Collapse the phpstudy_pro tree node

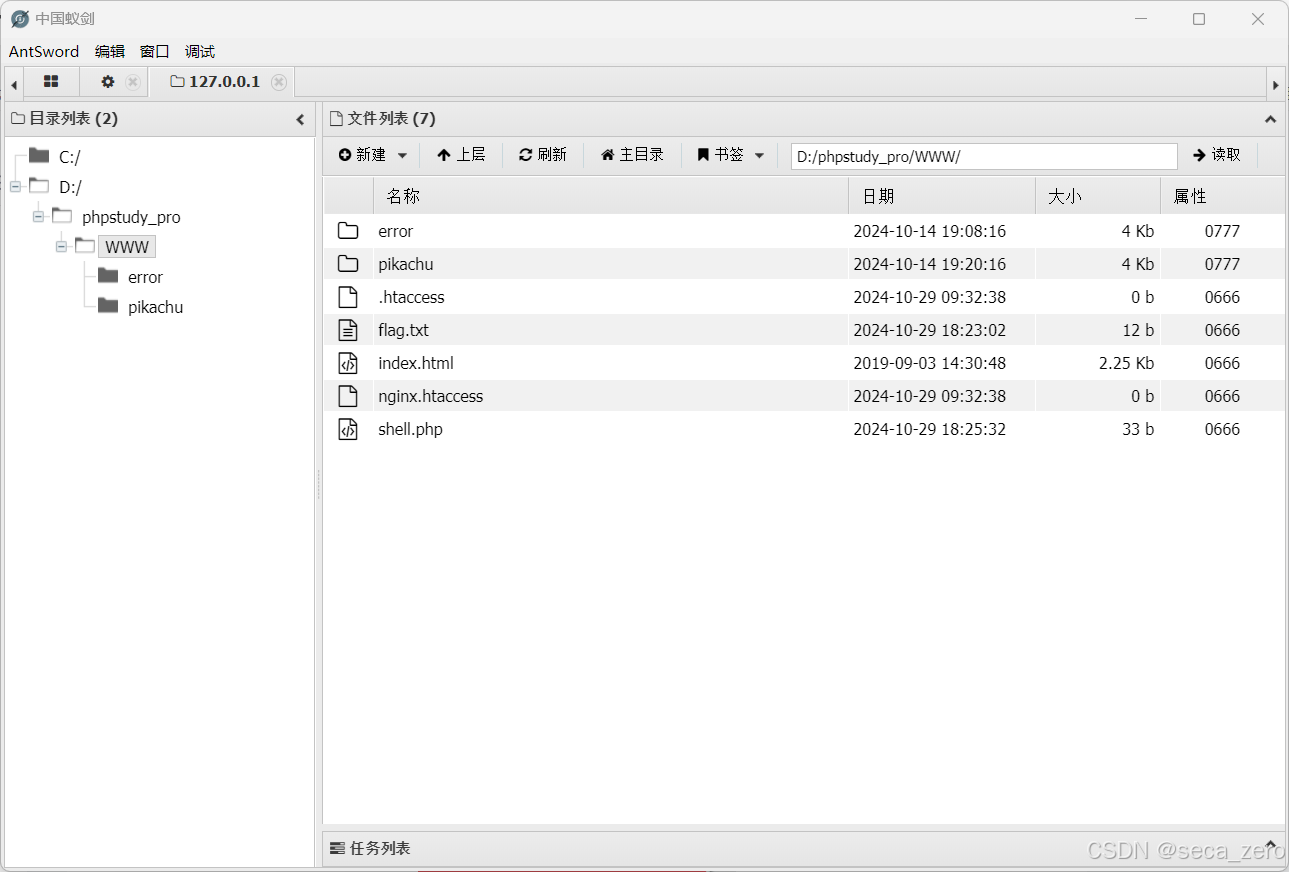point(38,217)
